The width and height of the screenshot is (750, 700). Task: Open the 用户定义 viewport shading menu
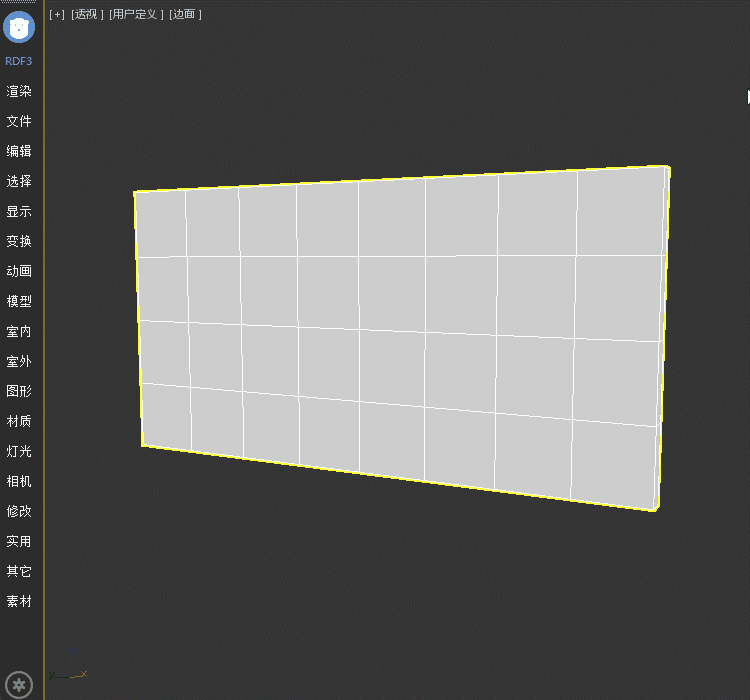[x=136, y=14]
